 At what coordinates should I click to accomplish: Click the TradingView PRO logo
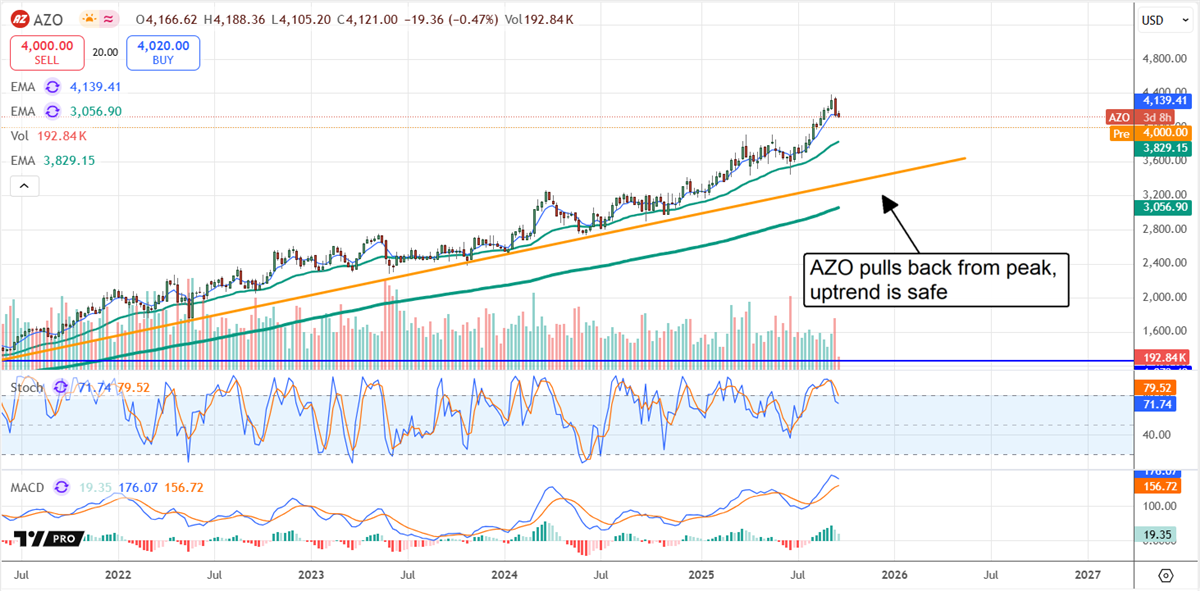[47, 538]
